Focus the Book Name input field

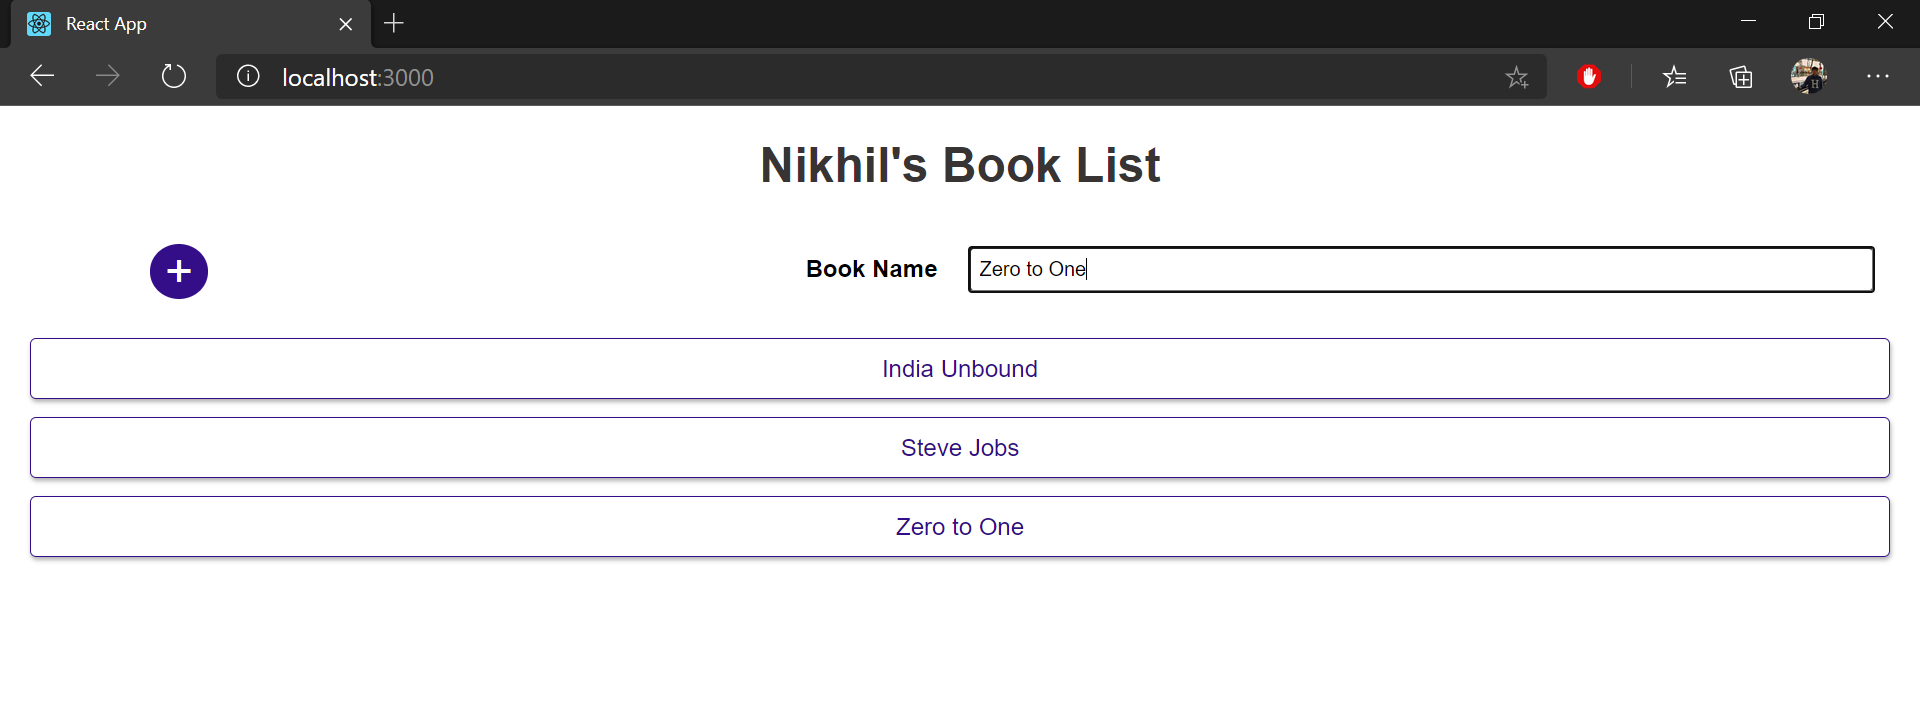[x=1421, y=269]
